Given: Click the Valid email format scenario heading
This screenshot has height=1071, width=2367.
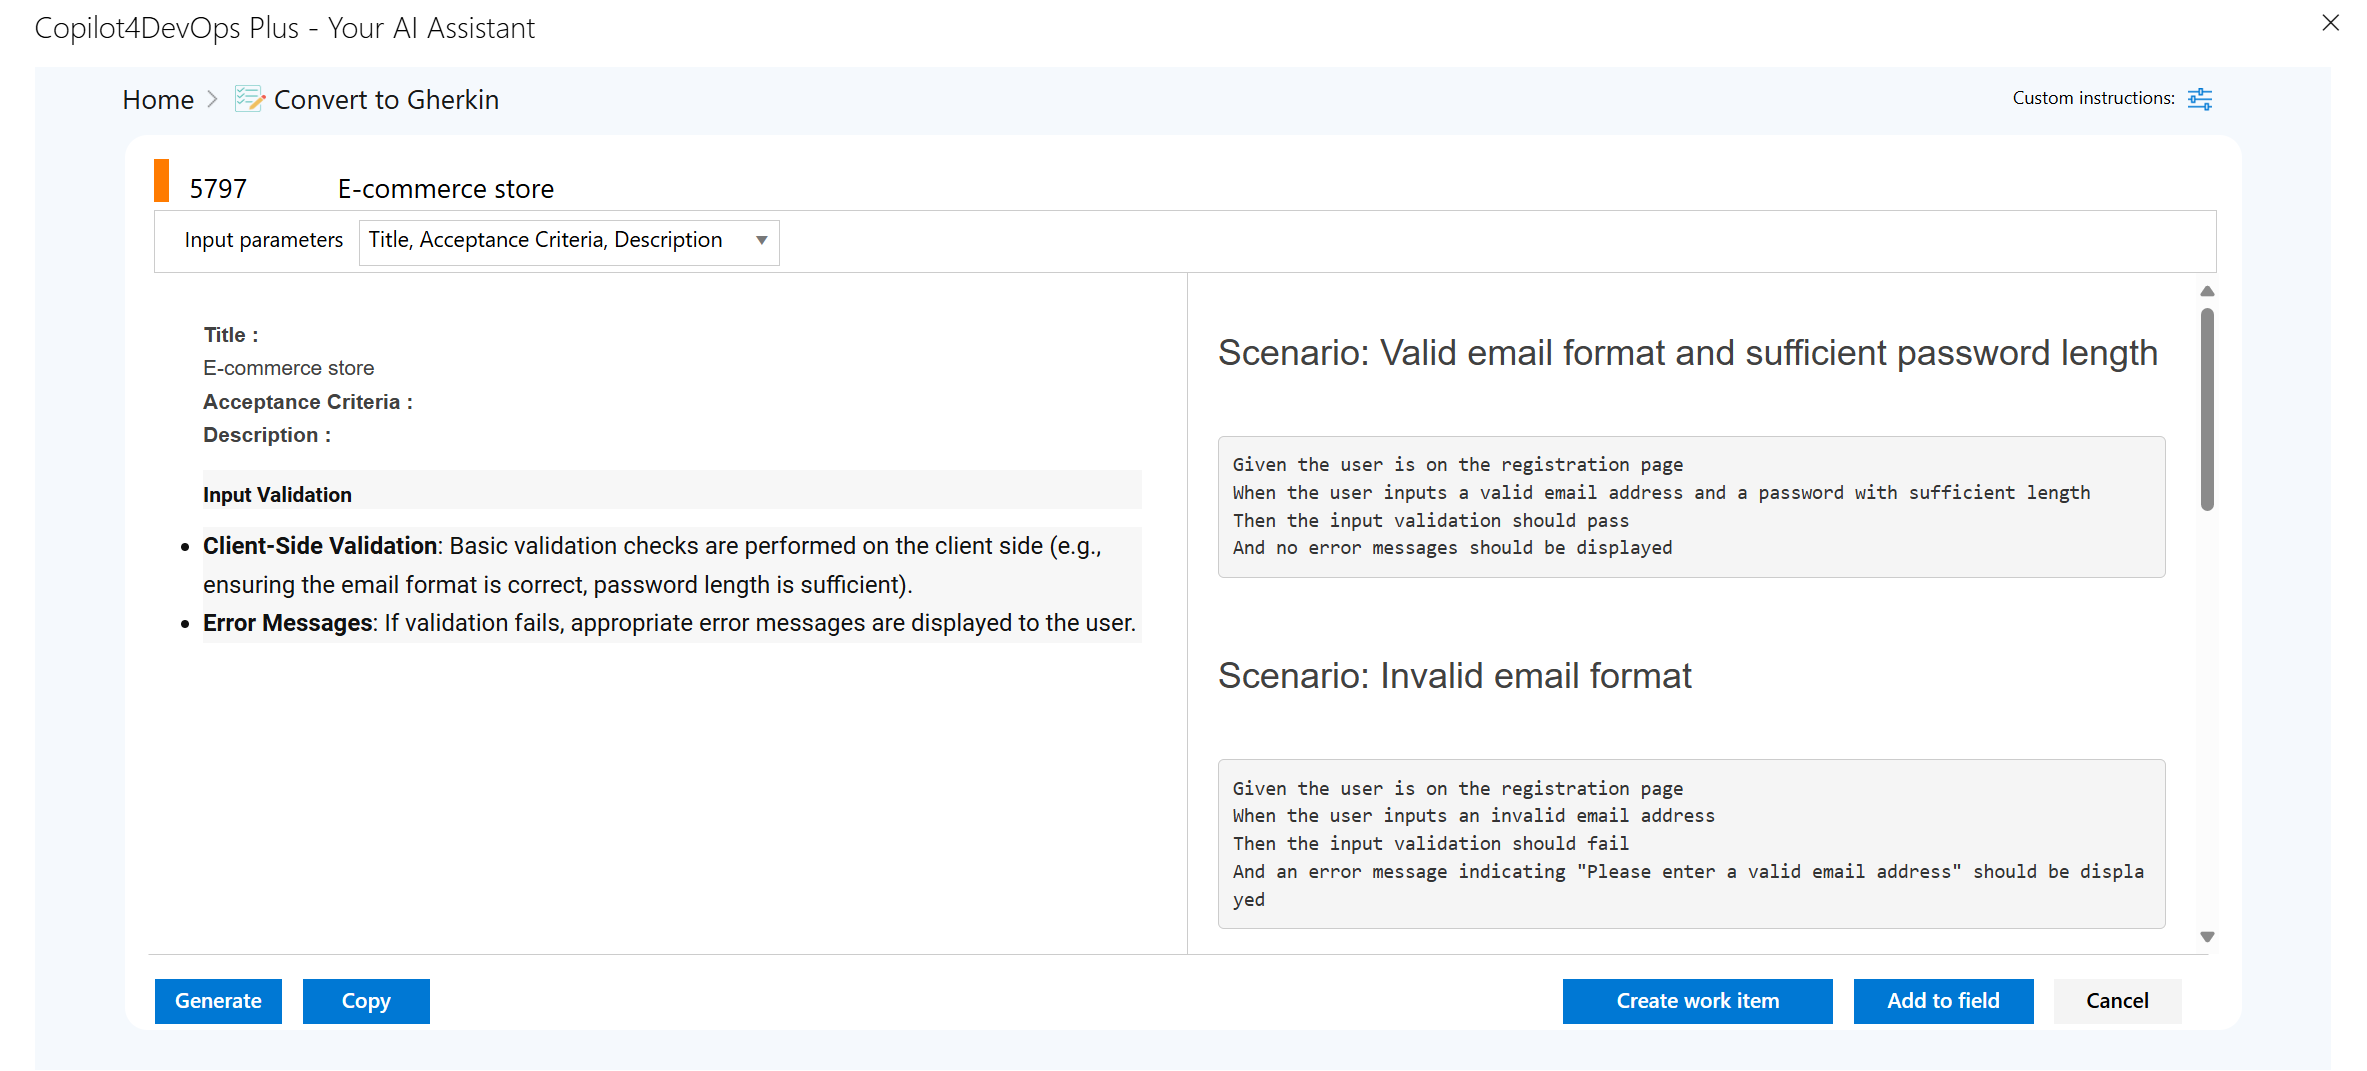Looking at the screenshot, I should click(x=1687, y=353).
